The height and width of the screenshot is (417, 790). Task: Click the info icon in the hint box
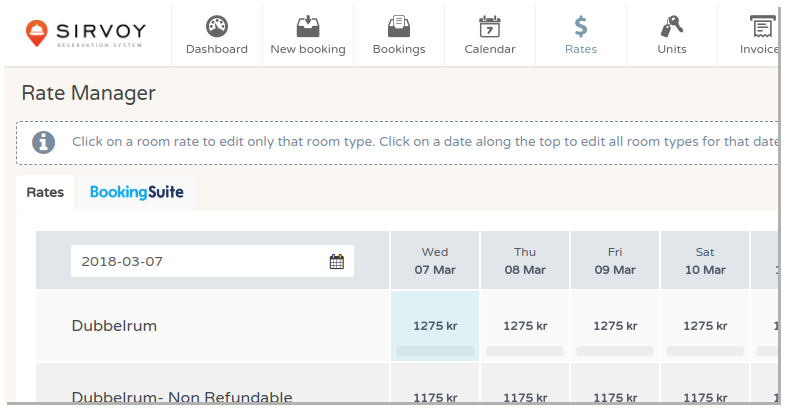pos(43,143)
